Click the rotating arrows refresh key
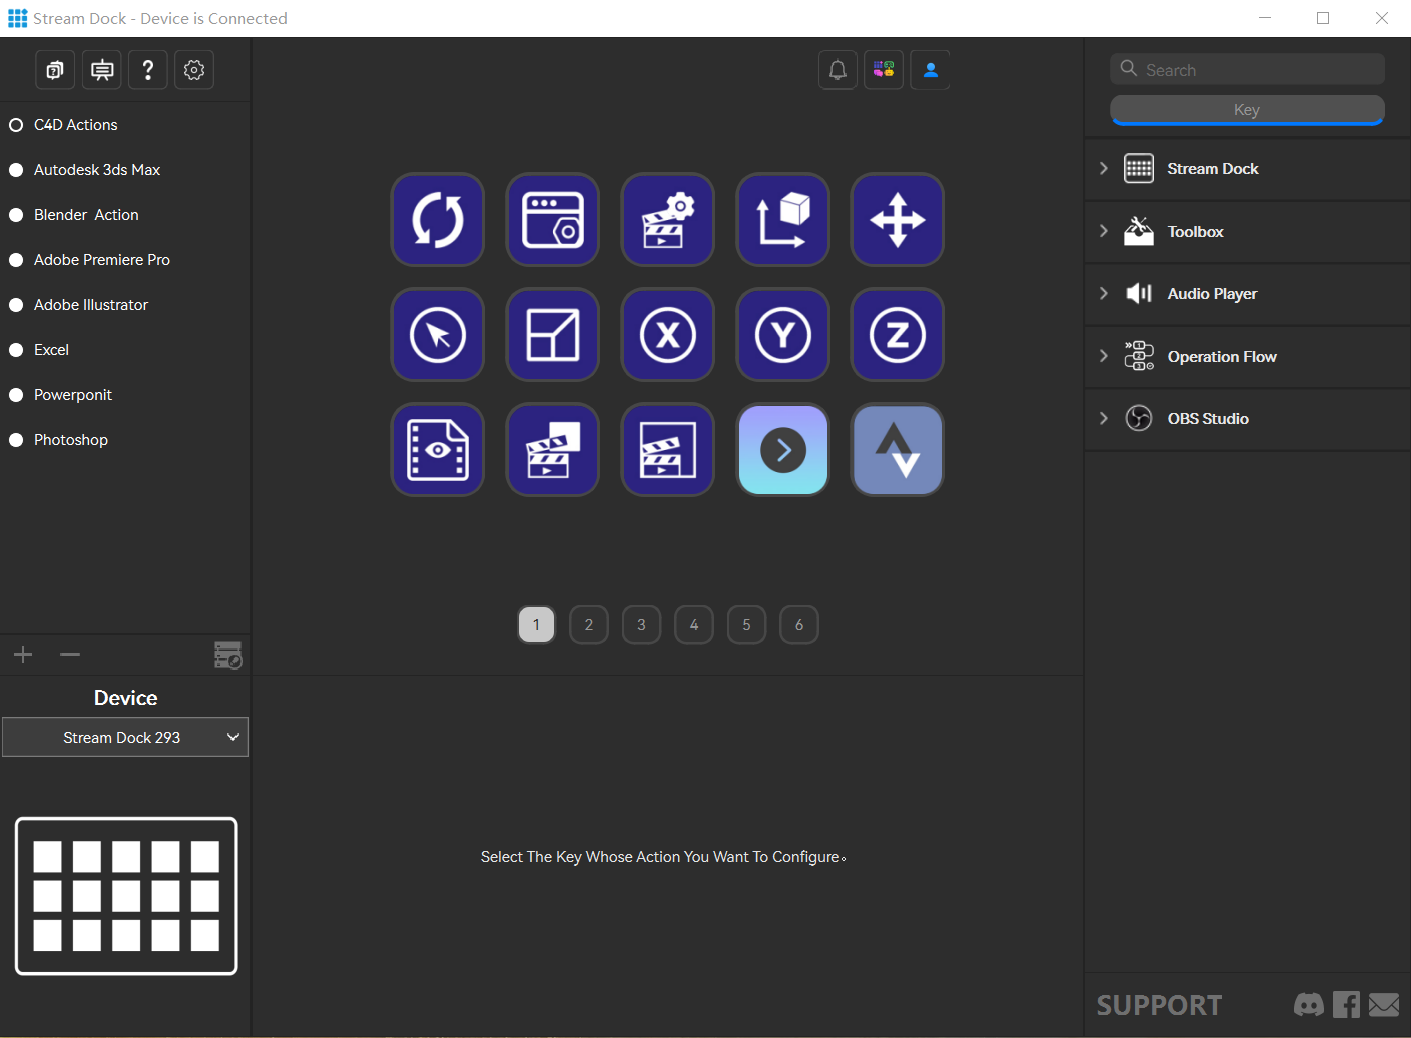The width and height of the screenshot is (1411, 1038). (438, 220)
